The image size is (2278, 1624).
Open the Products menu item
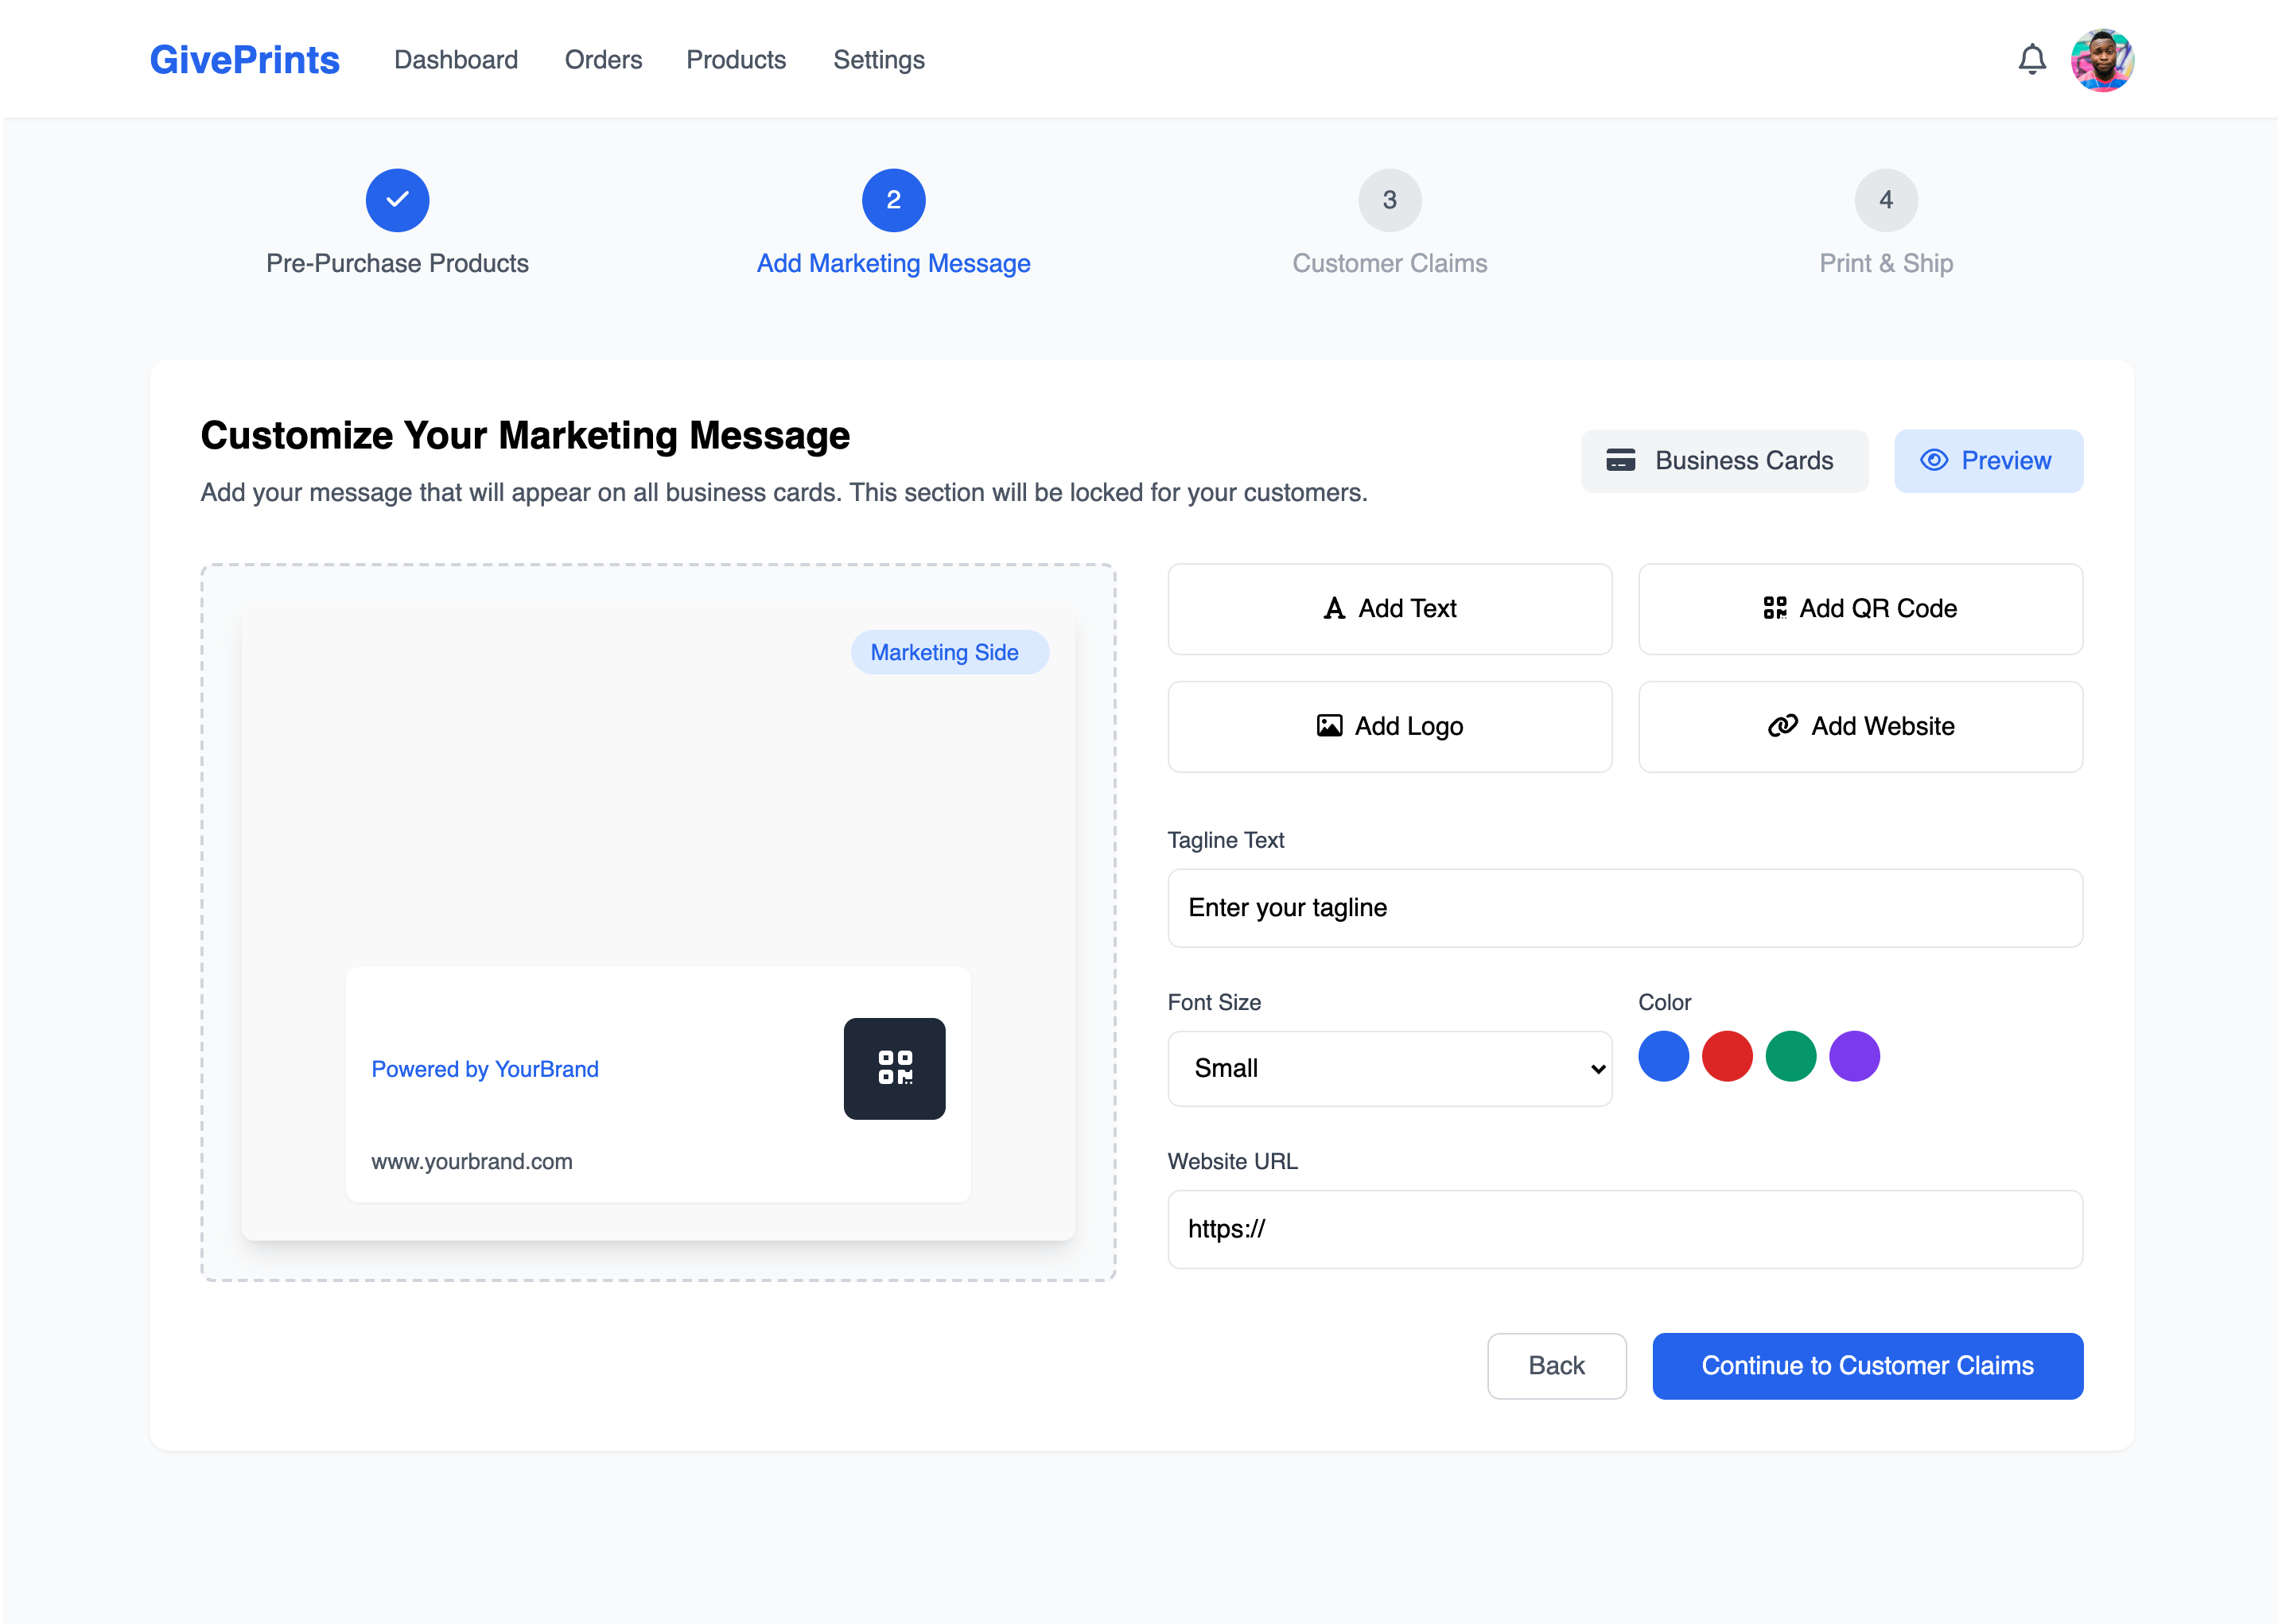736,60
